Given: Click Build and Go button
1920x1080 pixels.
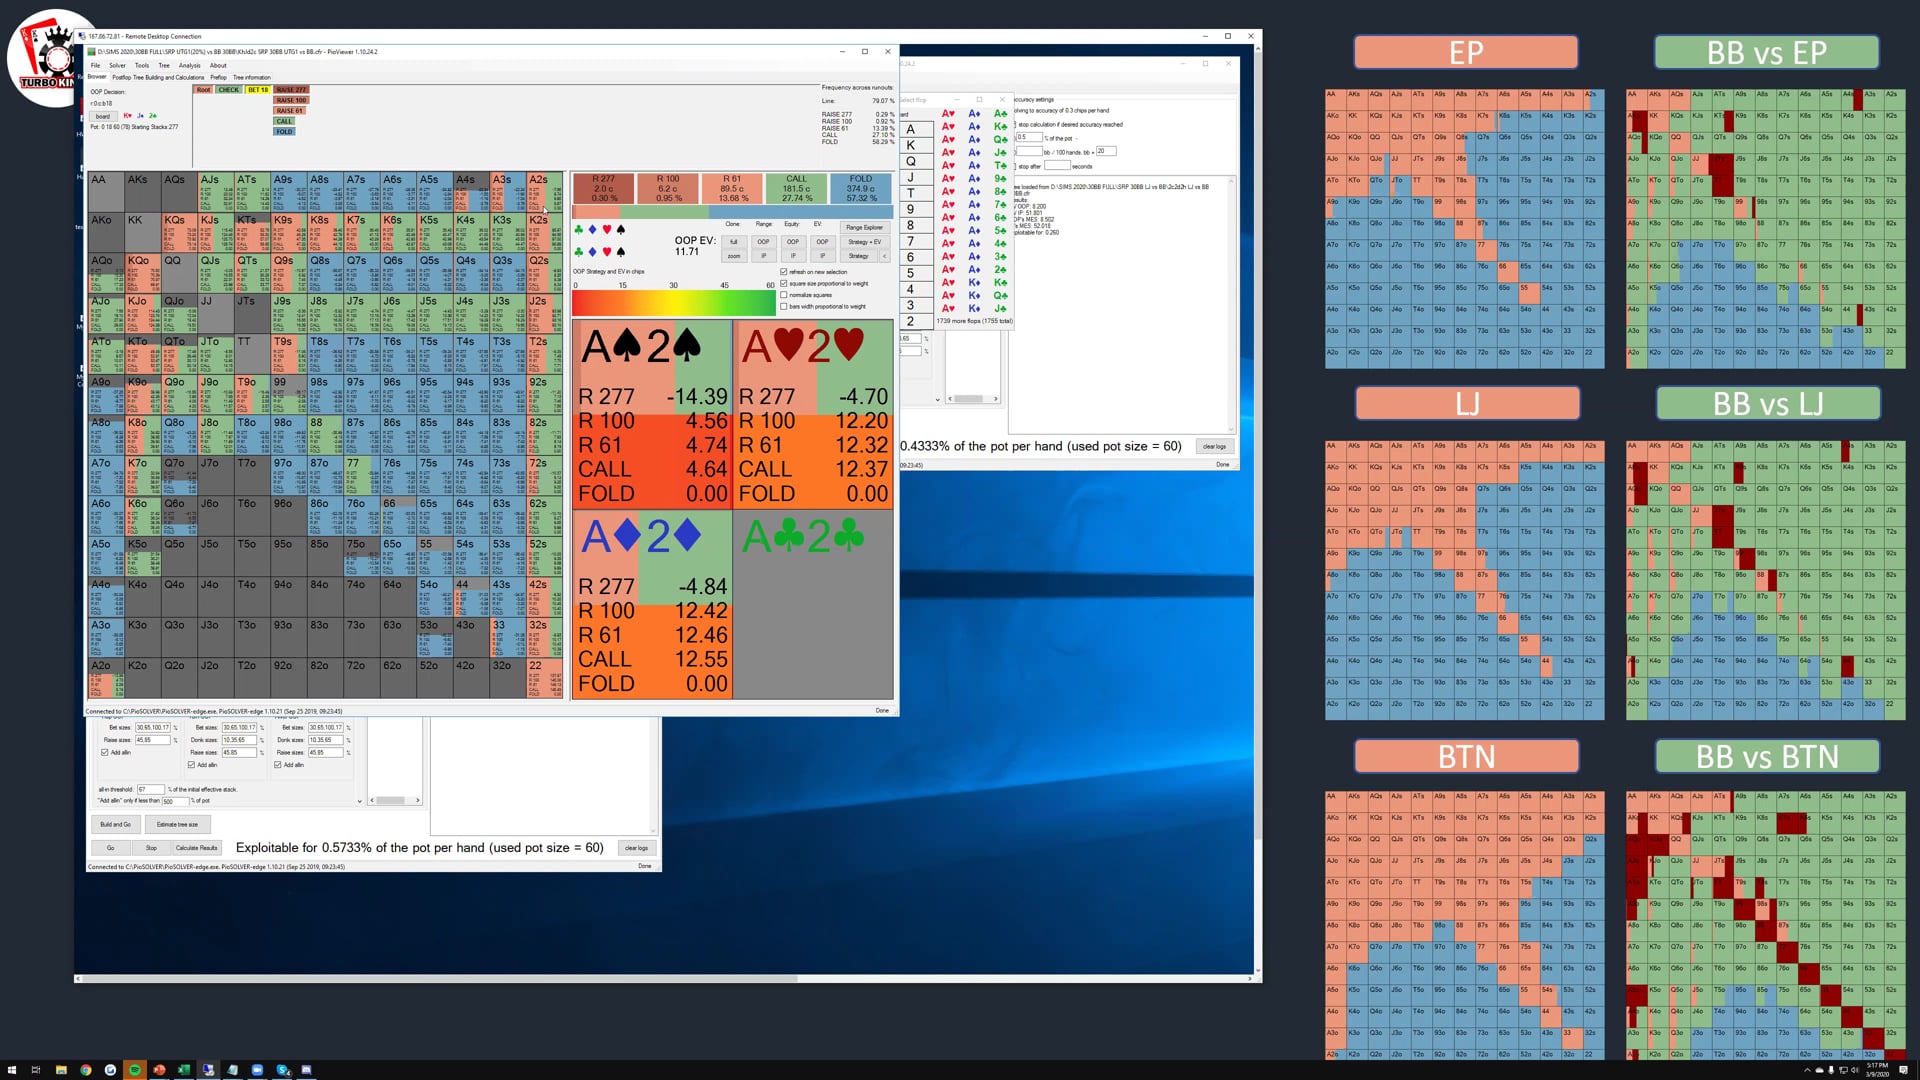Looking at the screenshot, I should [115, 824].
